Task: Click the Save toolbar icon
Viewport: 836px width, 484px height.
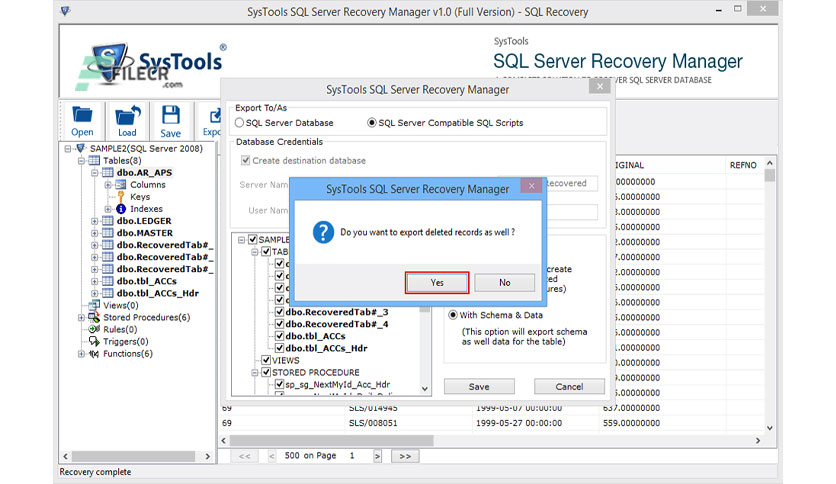Action: click(171, 115)
